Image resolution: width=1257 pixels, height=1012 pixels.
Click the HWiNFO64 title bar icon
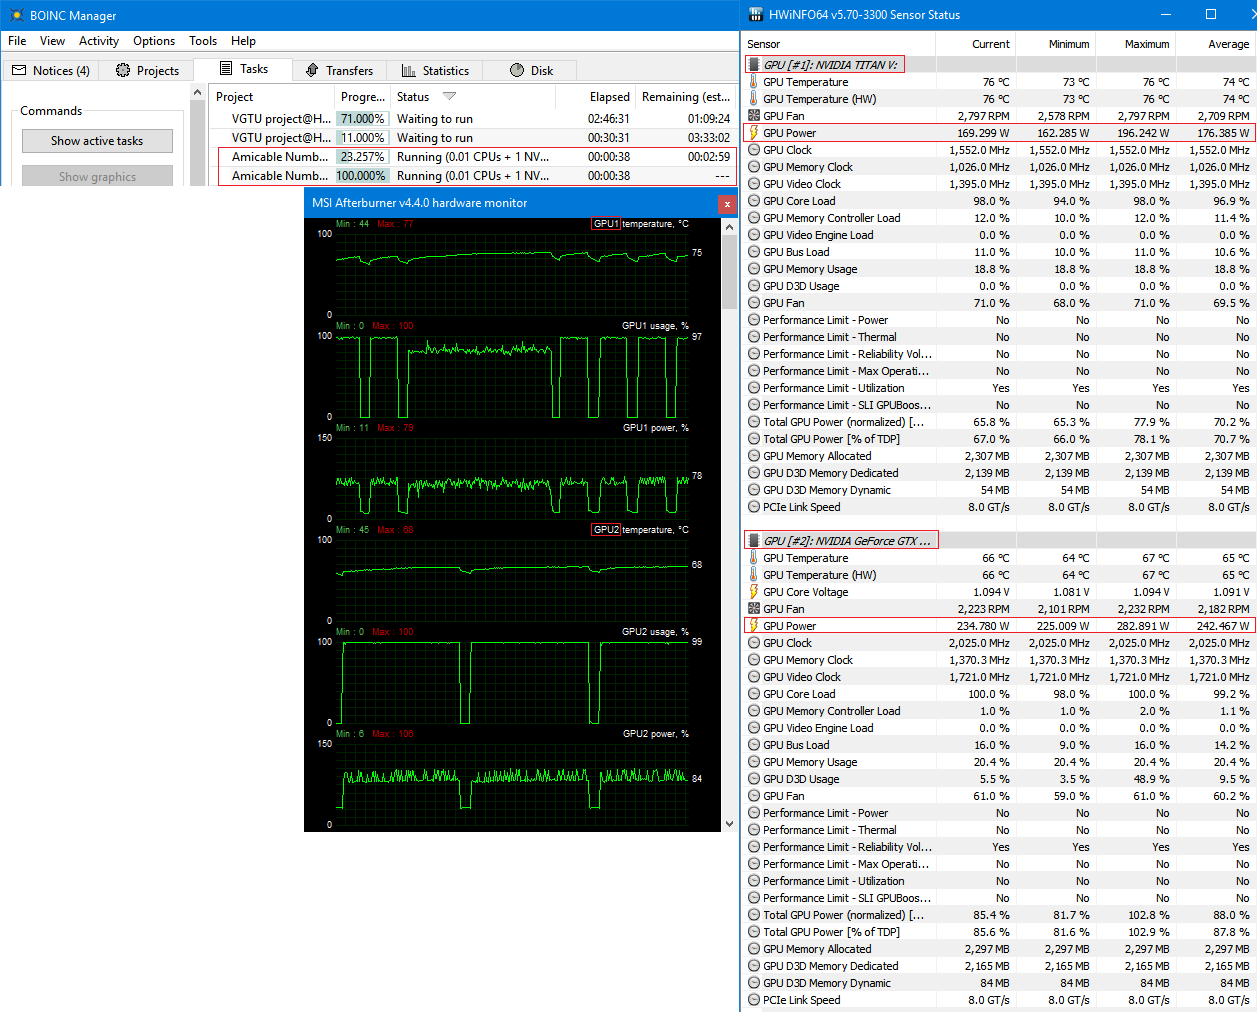click(x=755, y=15)
